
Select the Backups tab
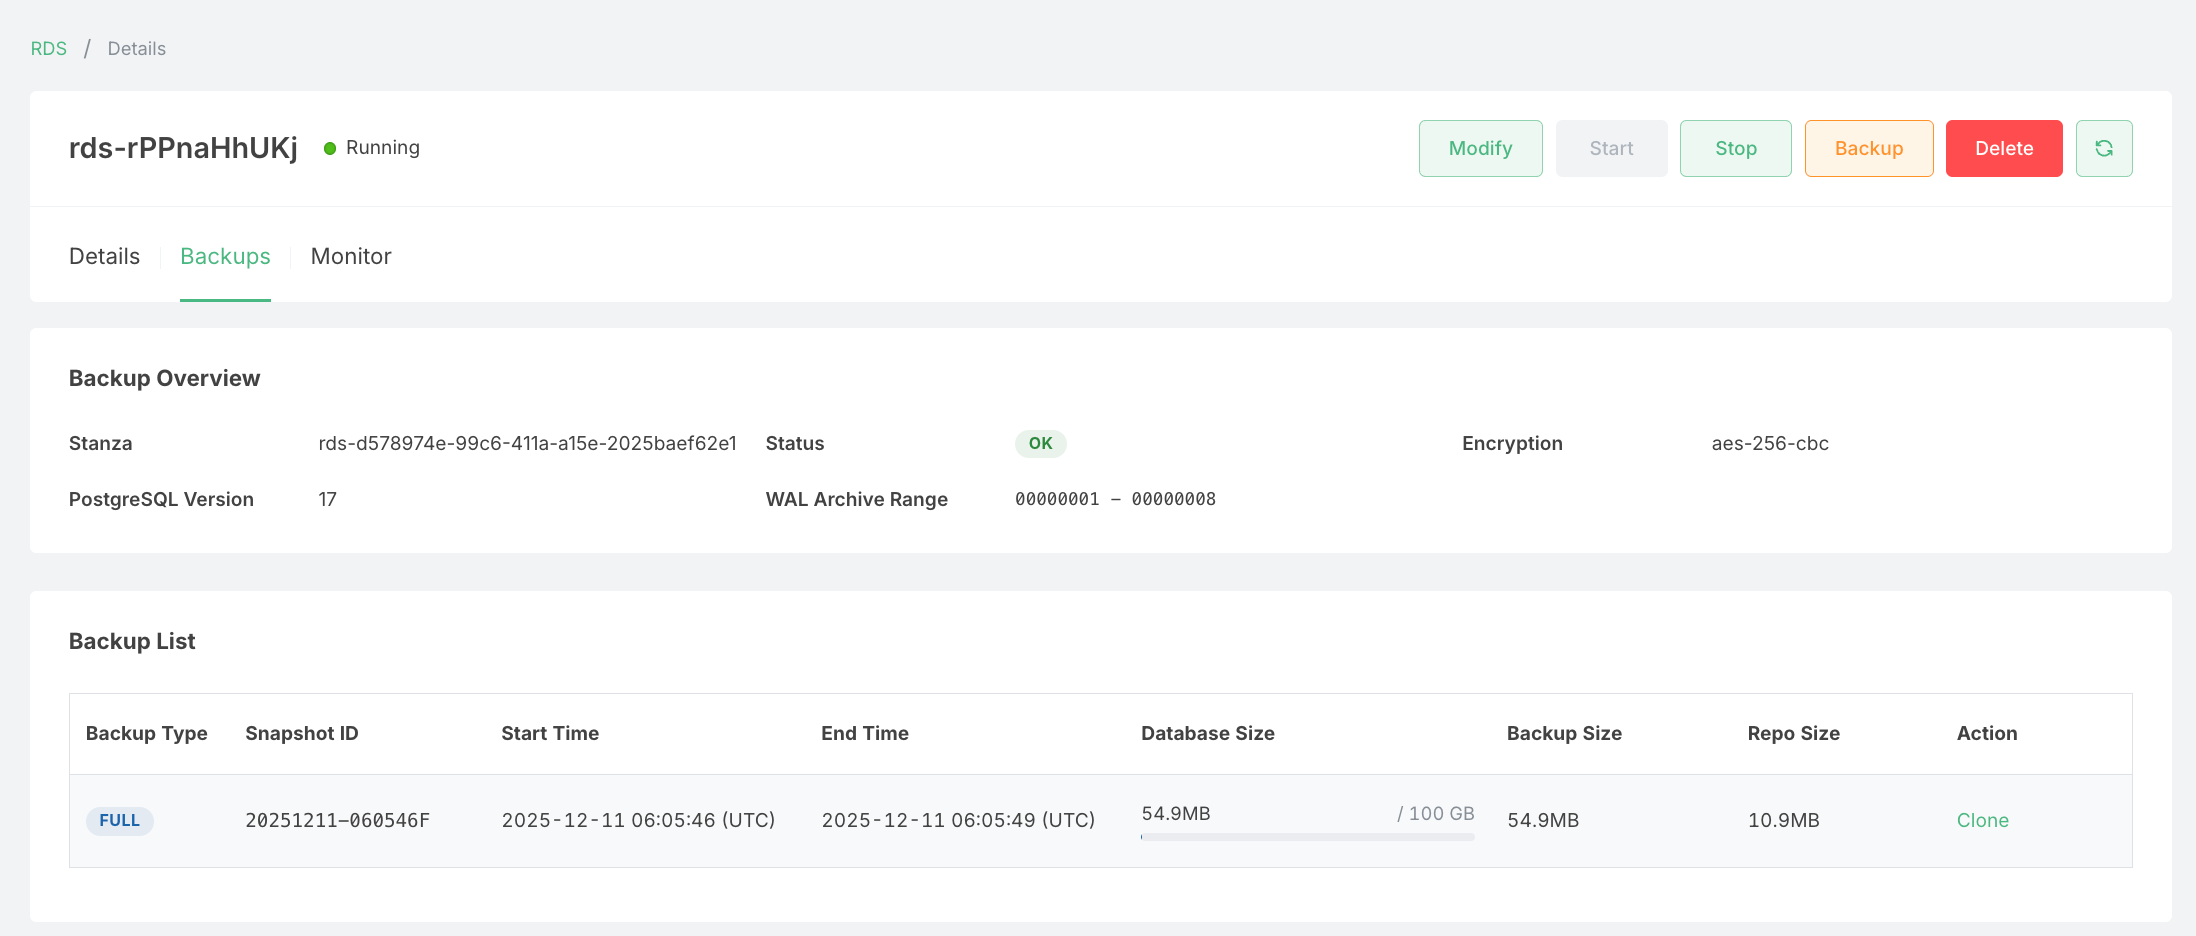[x=225, y=256]
